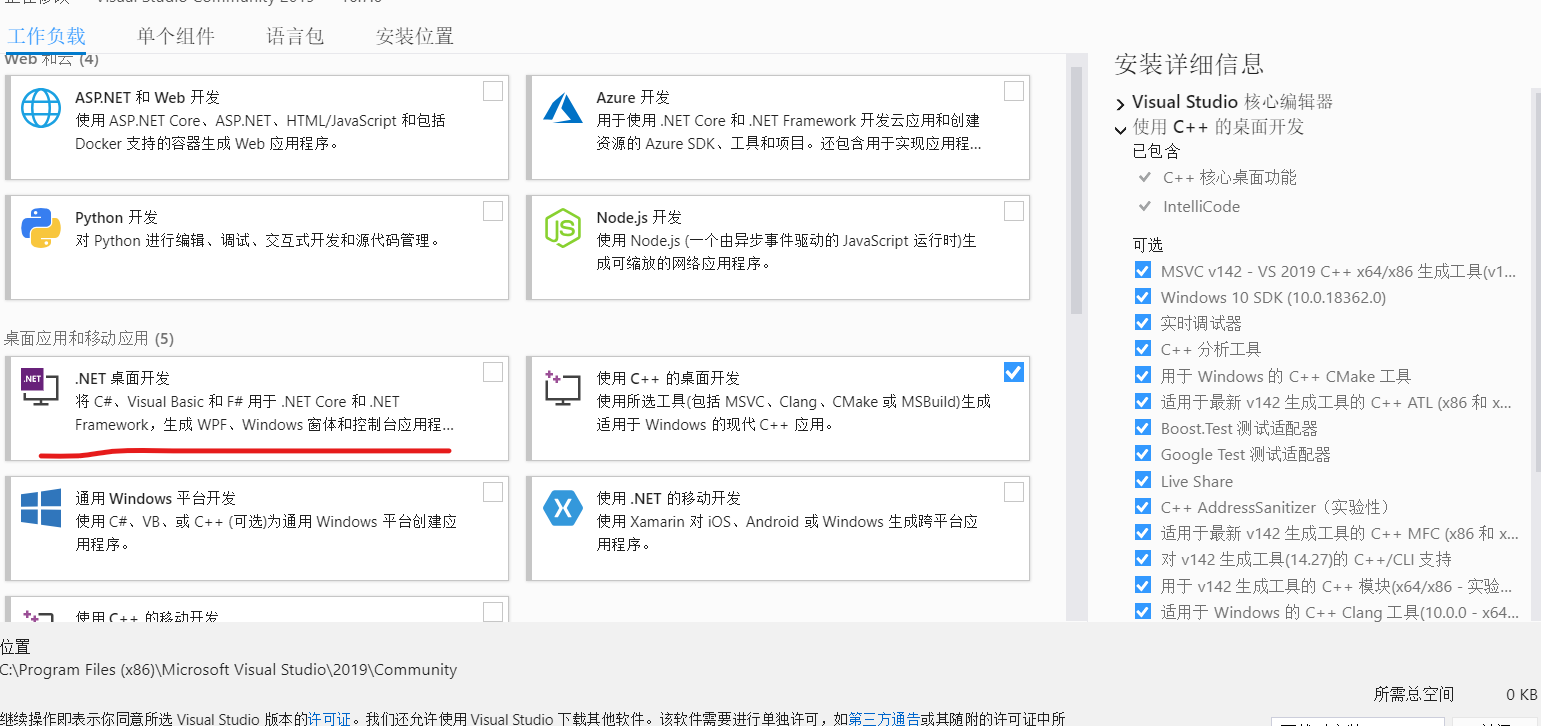Switch to 单个组件 tab
Screen dimensions: 1541x726
[176, 36]
